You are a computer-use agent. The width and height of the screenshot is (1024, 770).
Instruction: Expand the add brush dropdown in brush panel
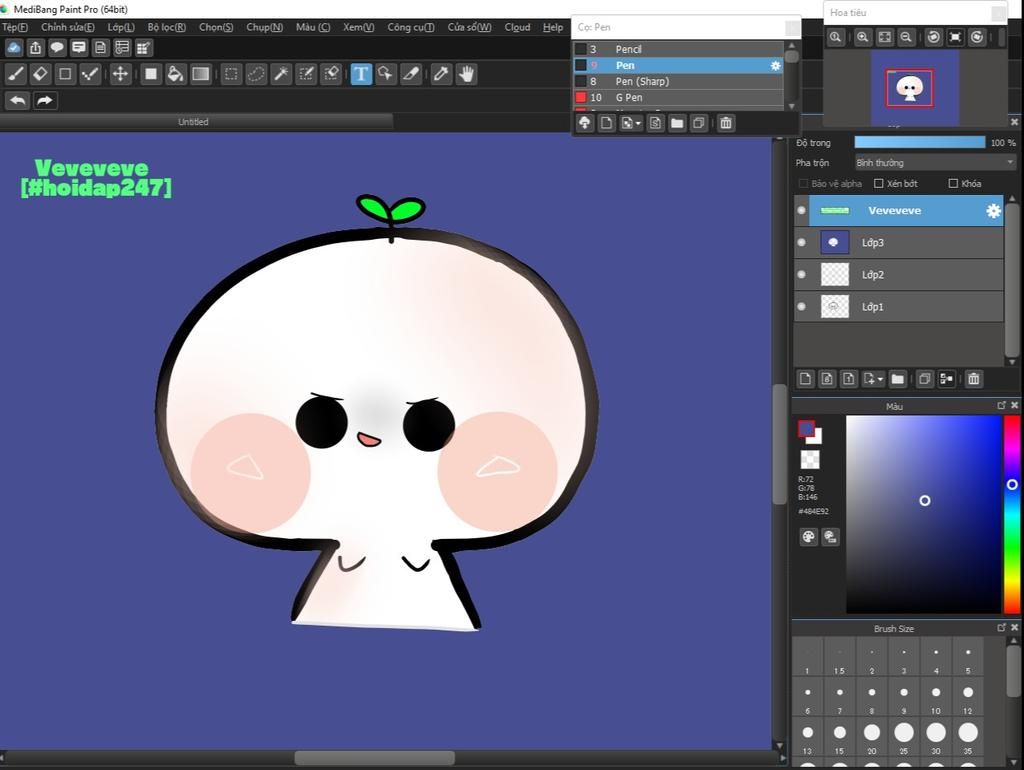point(637,123)
